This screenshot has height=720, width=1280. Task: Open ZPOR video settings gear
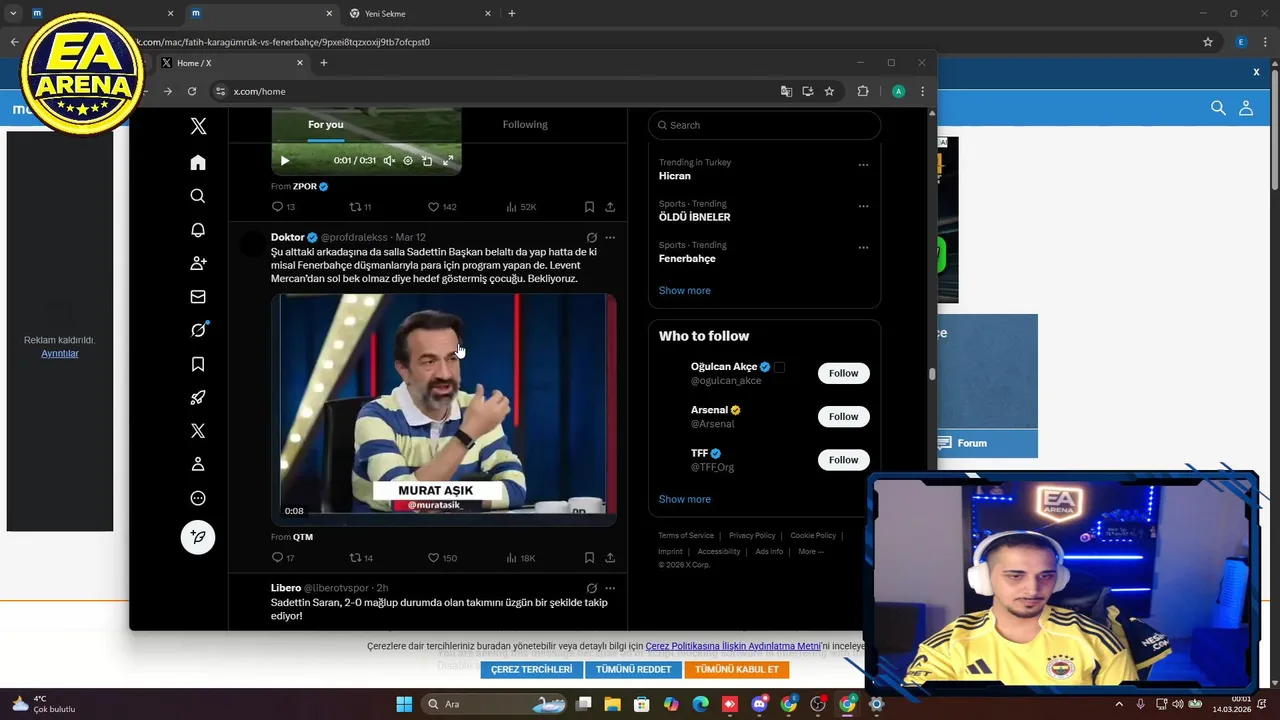(408, 160)
